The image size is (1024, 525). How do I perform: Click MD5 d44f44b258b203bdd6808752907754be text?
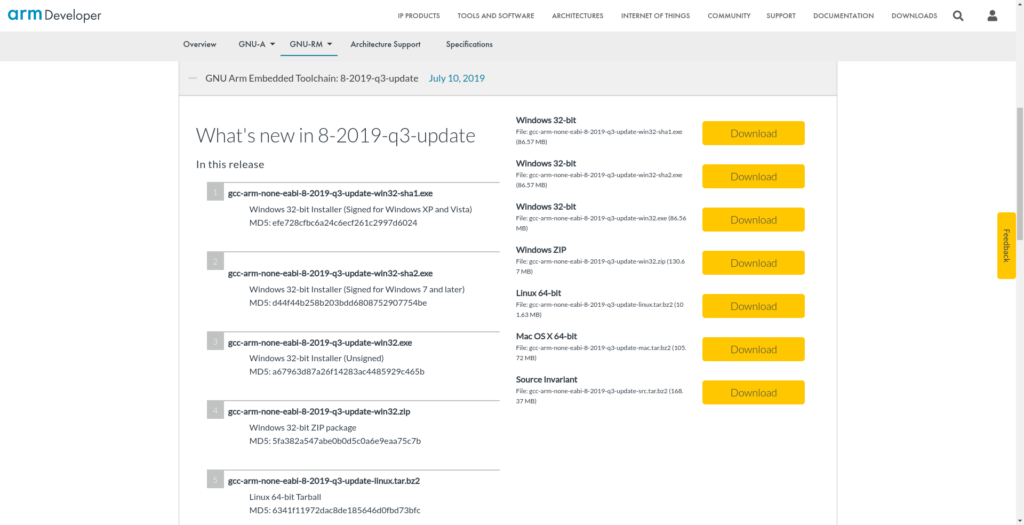(x=338, y=302)
